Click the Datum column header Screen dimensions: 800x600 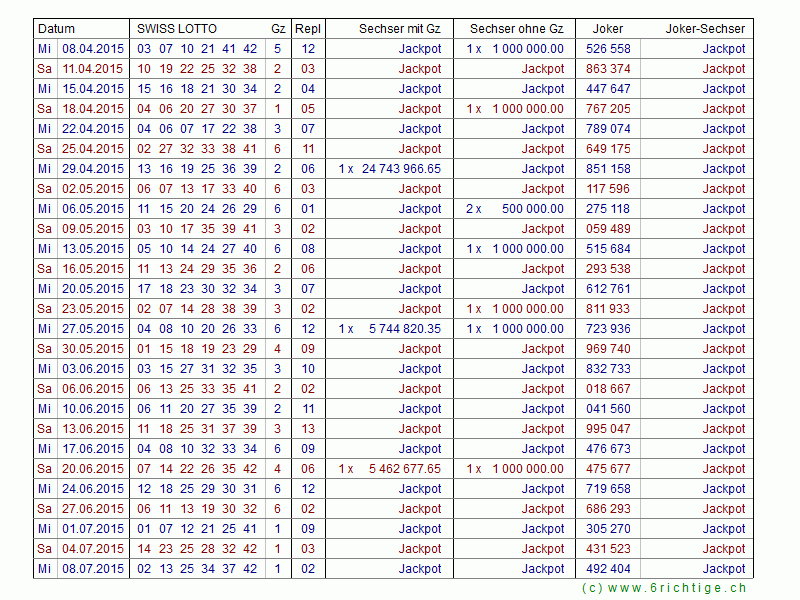pos(56,29)
